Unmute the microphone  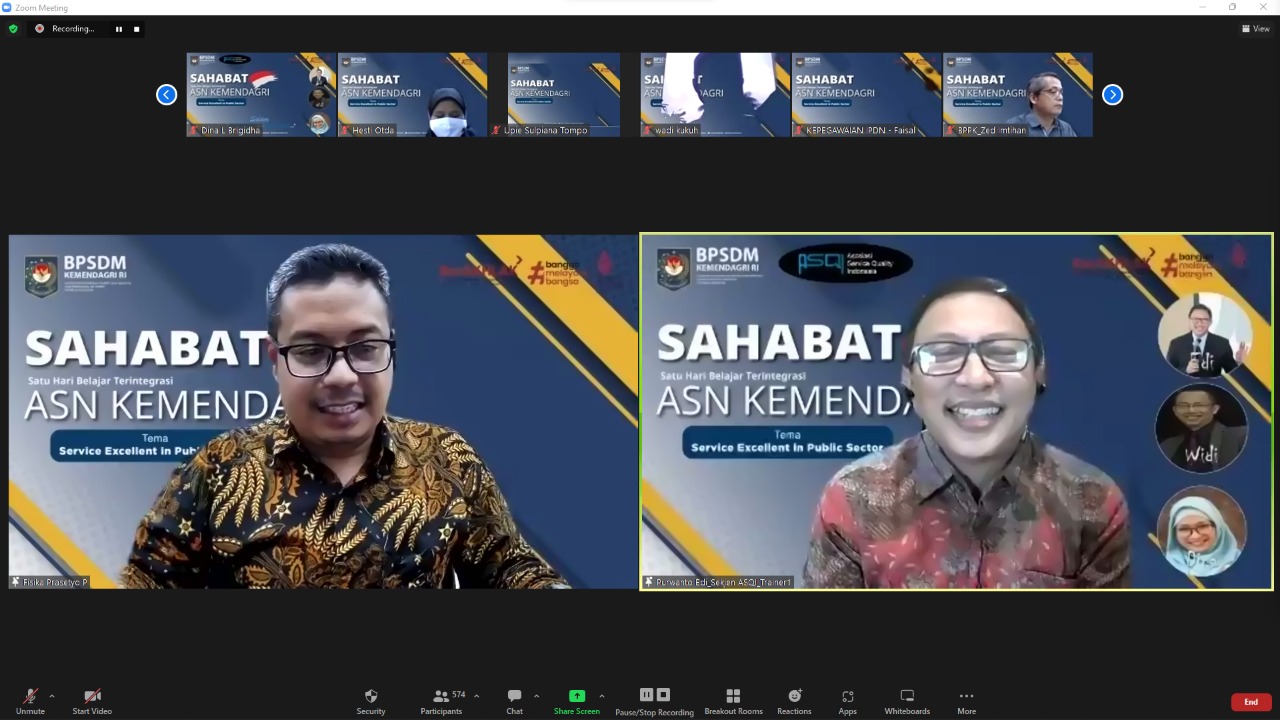click(x=30, y=701)
